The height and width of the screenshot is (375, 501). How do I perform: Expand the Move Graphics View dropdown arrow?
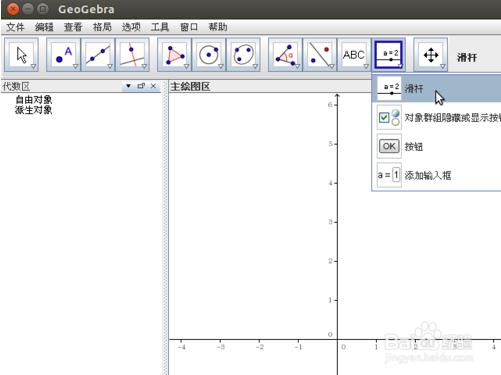point(442,66)
